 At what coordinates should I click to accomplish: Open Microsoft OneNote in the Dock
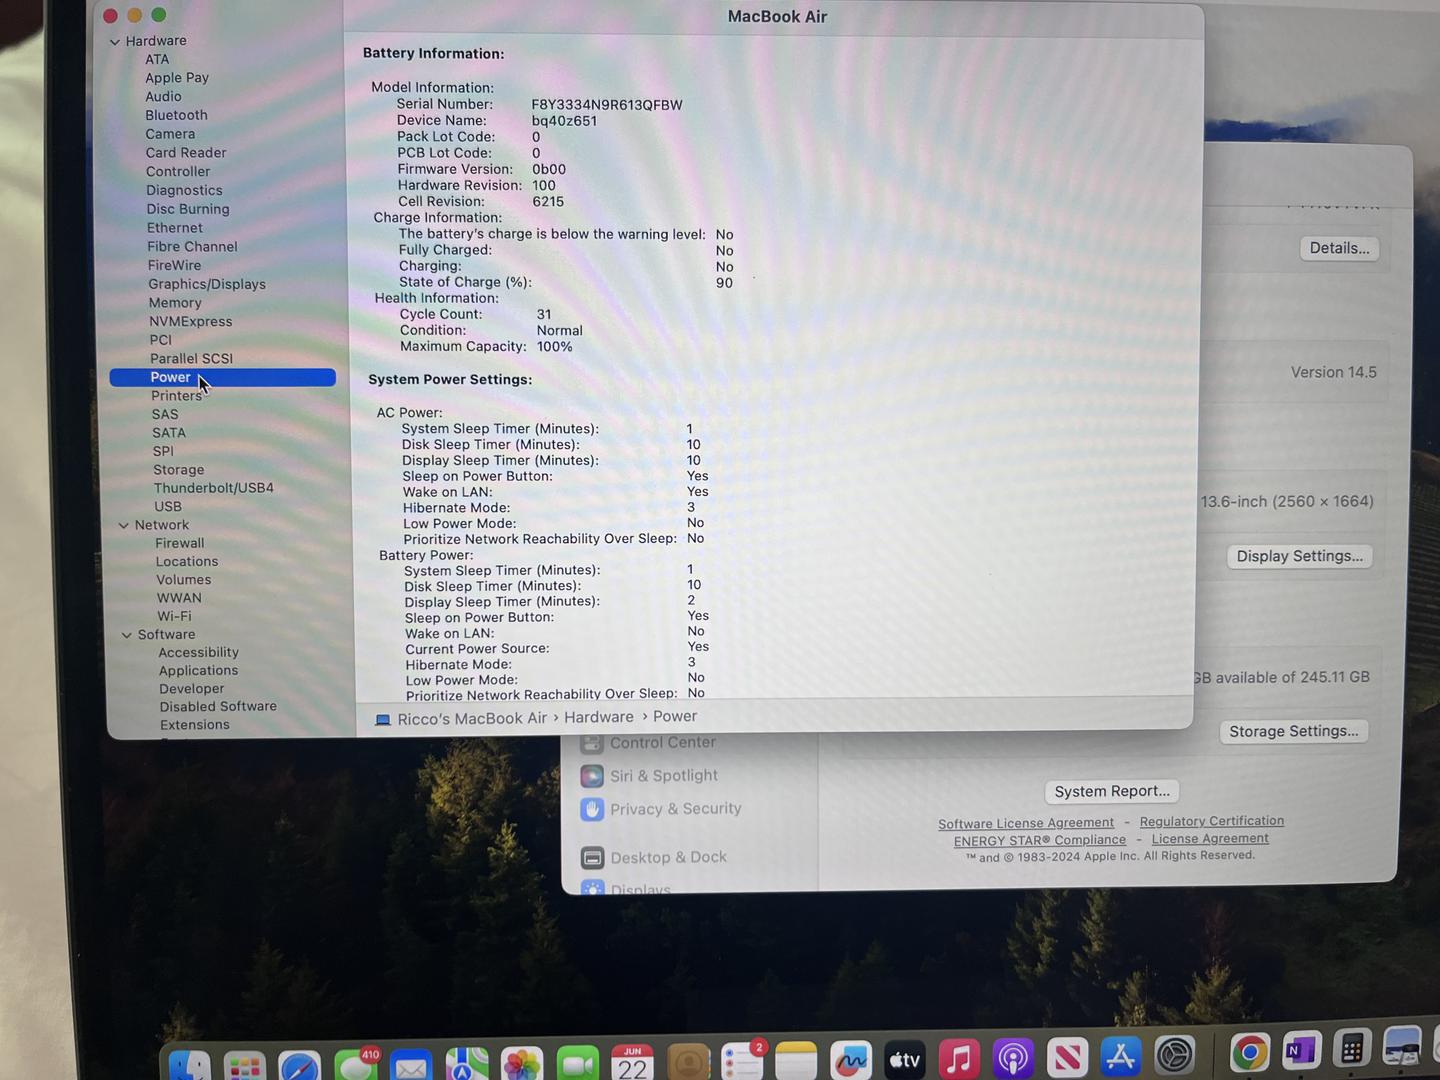[x=1300, y=1052]
